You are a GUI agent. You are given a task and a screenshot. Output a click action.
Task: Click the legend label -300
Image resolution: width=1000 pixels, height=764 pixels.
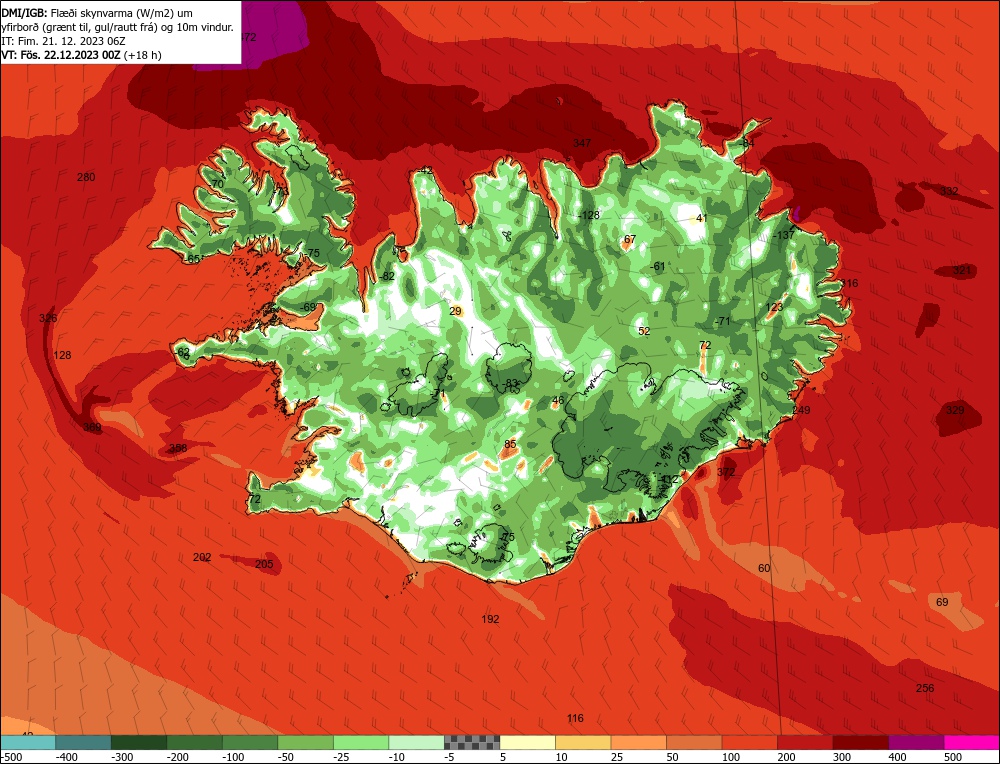(x=122, y=757)
